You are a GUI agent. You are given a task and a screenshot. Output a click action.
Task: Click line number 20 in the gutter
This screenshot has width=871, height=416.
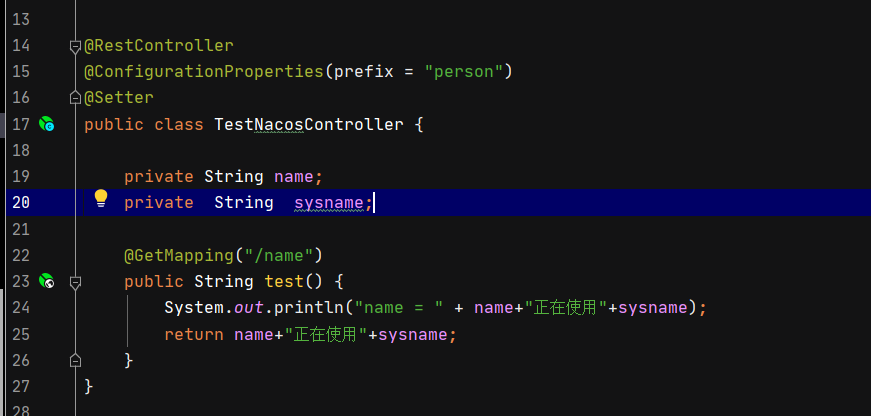(21, 202)
